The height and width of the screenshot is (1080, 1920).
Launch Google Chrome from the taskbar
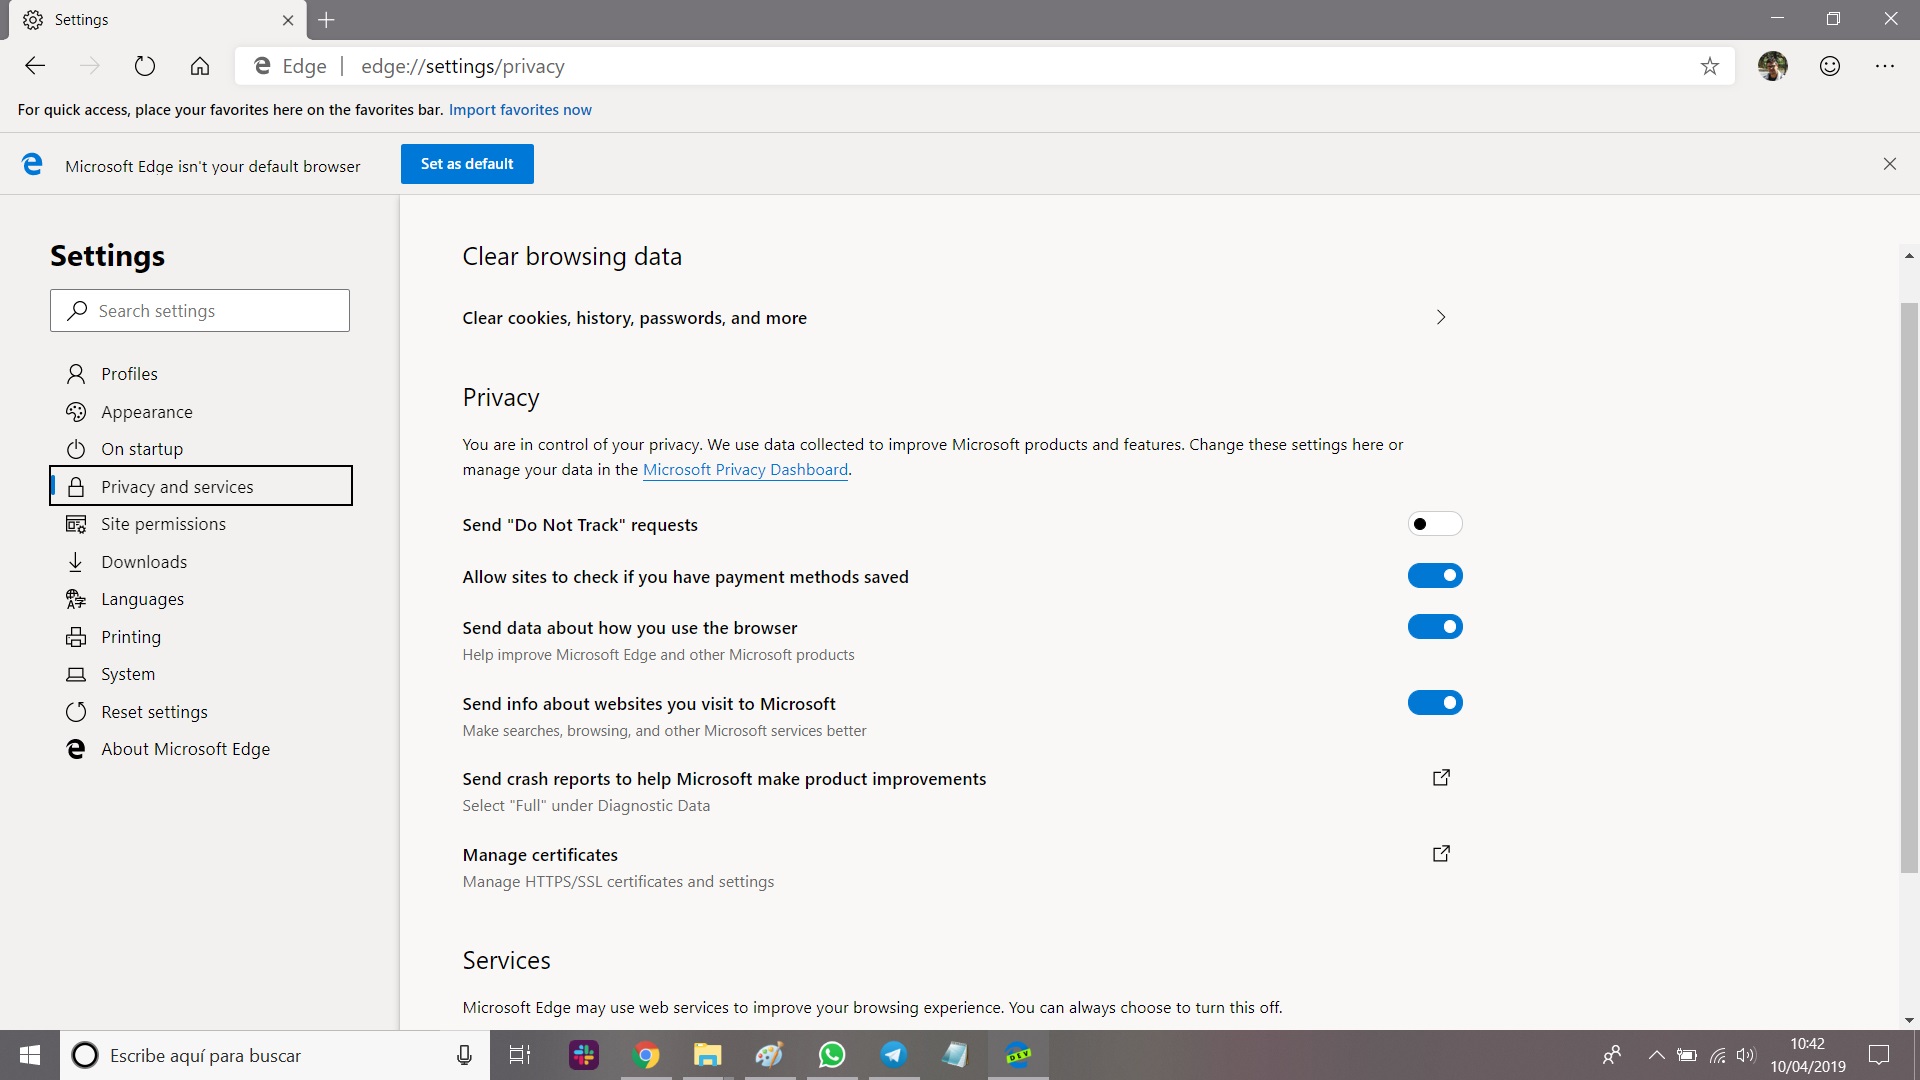pyautogui.click(x=646, y=1055)
